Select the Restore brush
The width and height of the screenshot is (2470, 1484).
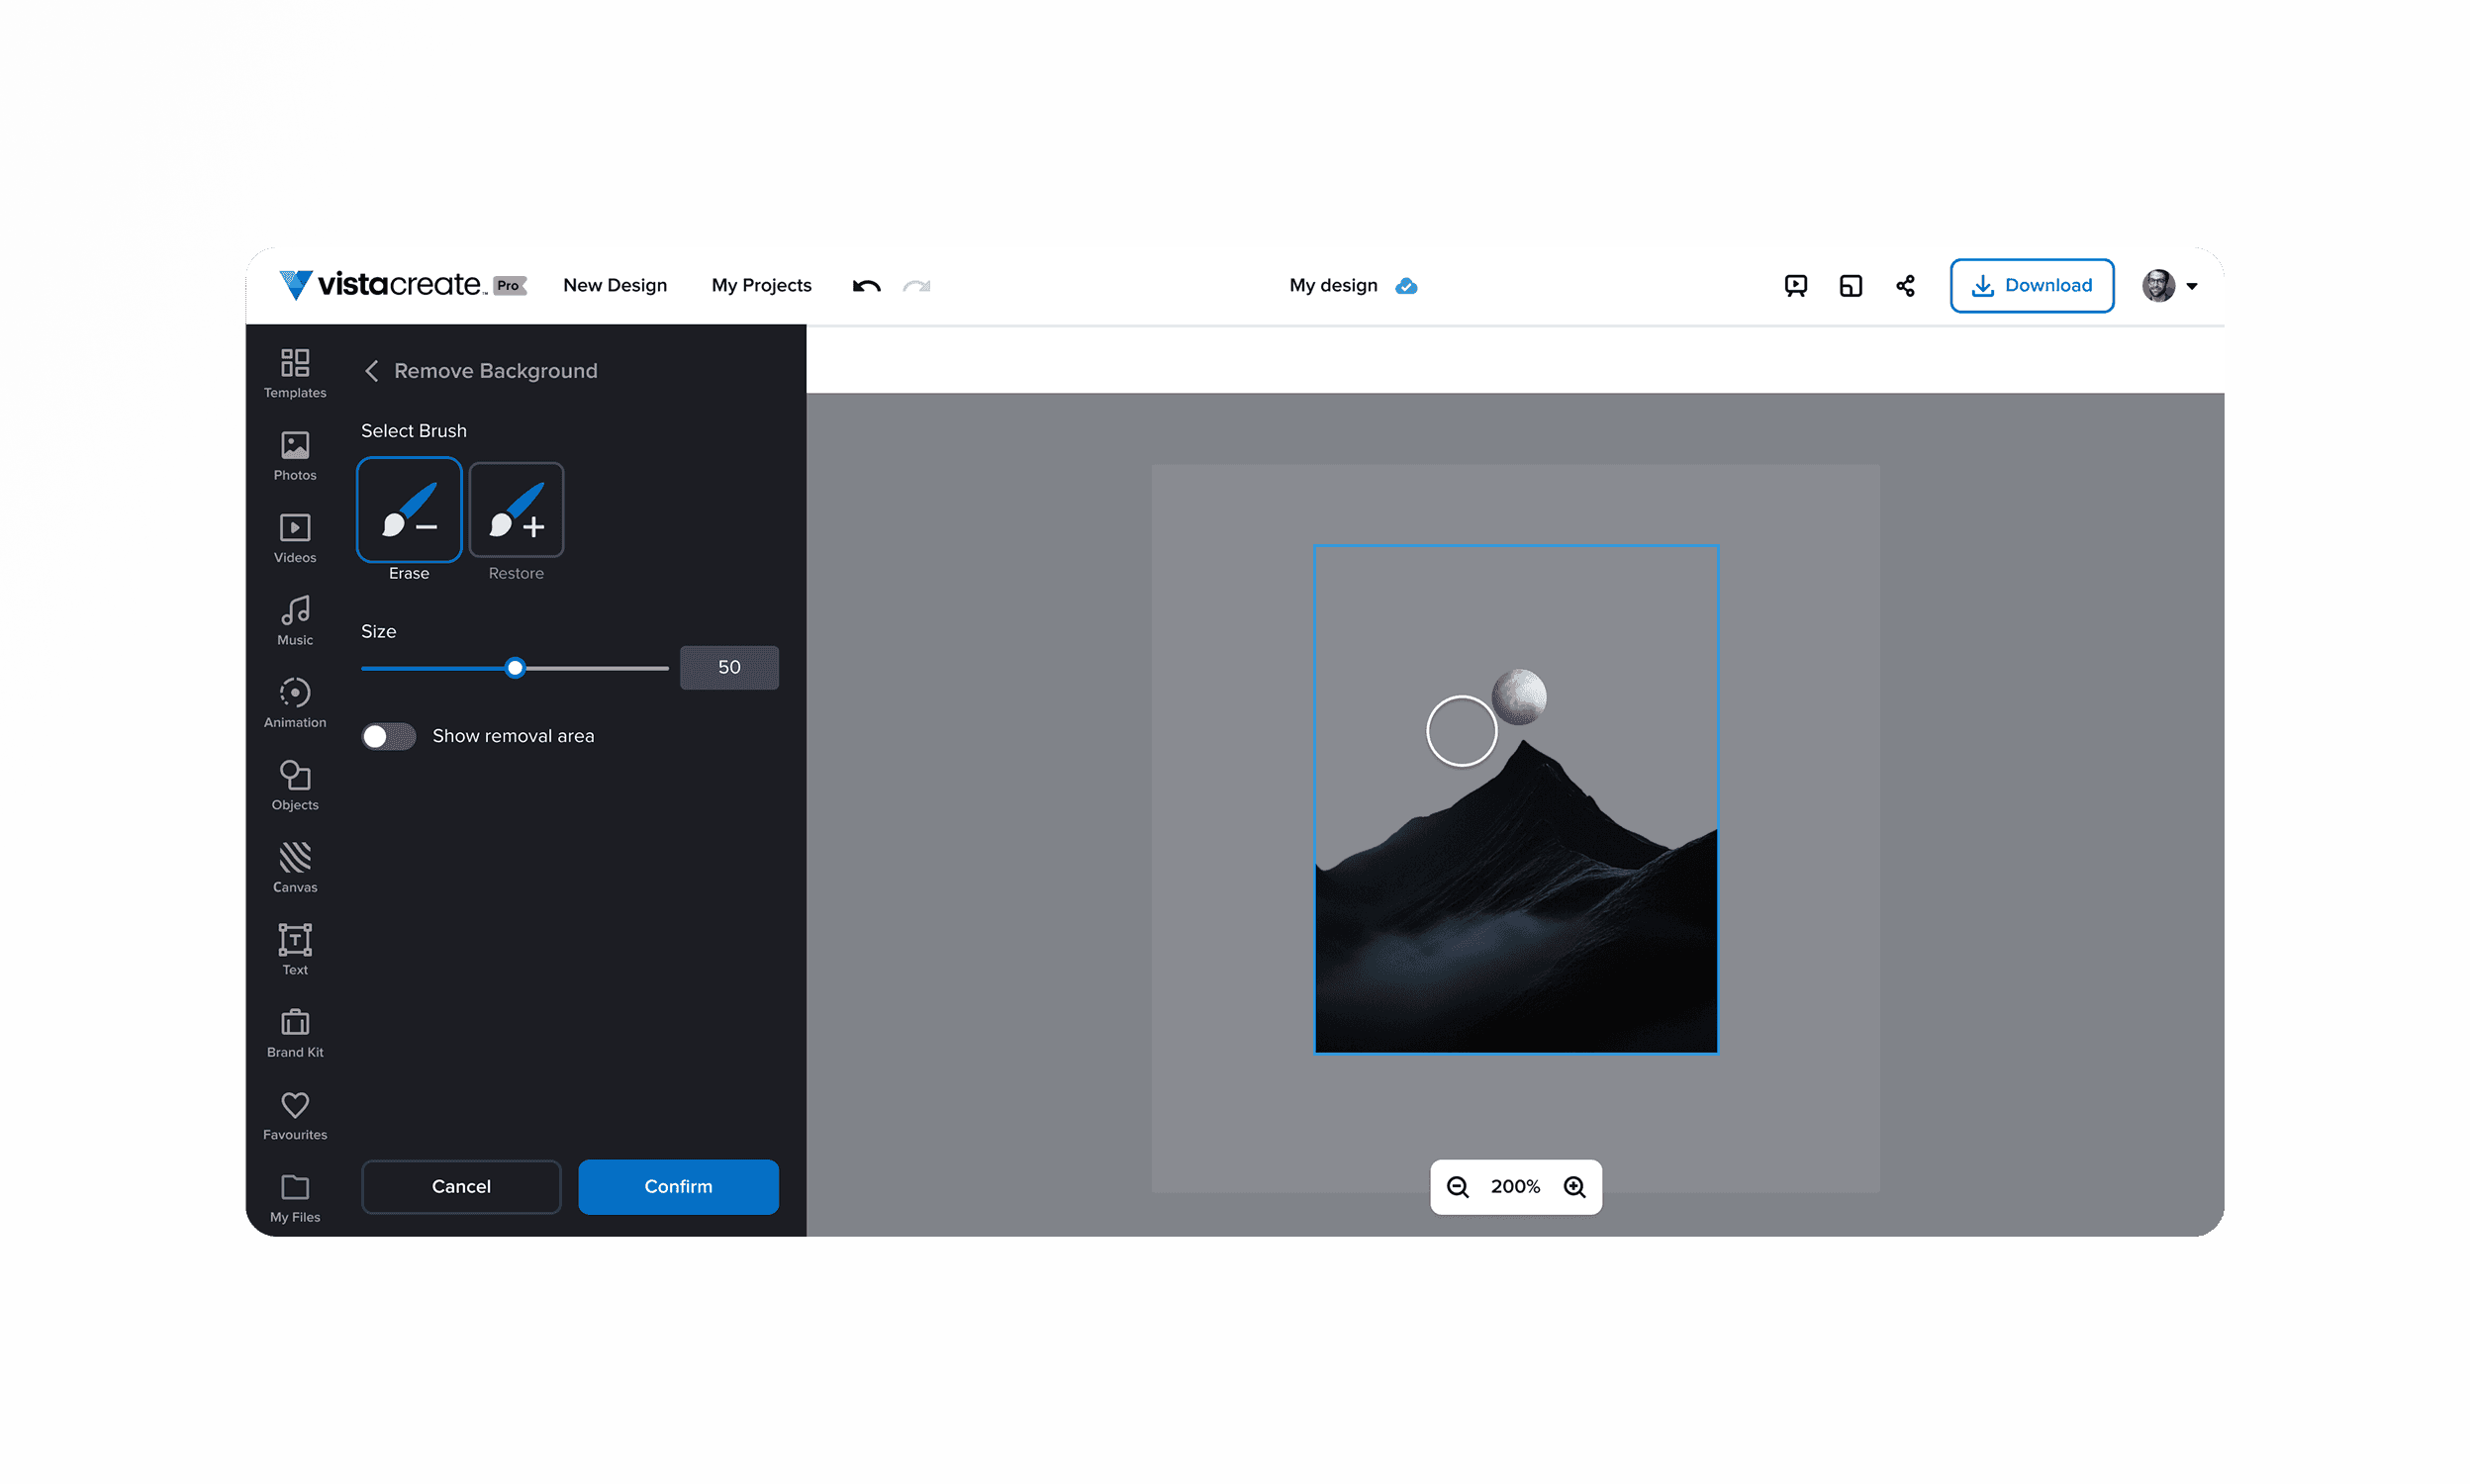(x=516, y=510)
